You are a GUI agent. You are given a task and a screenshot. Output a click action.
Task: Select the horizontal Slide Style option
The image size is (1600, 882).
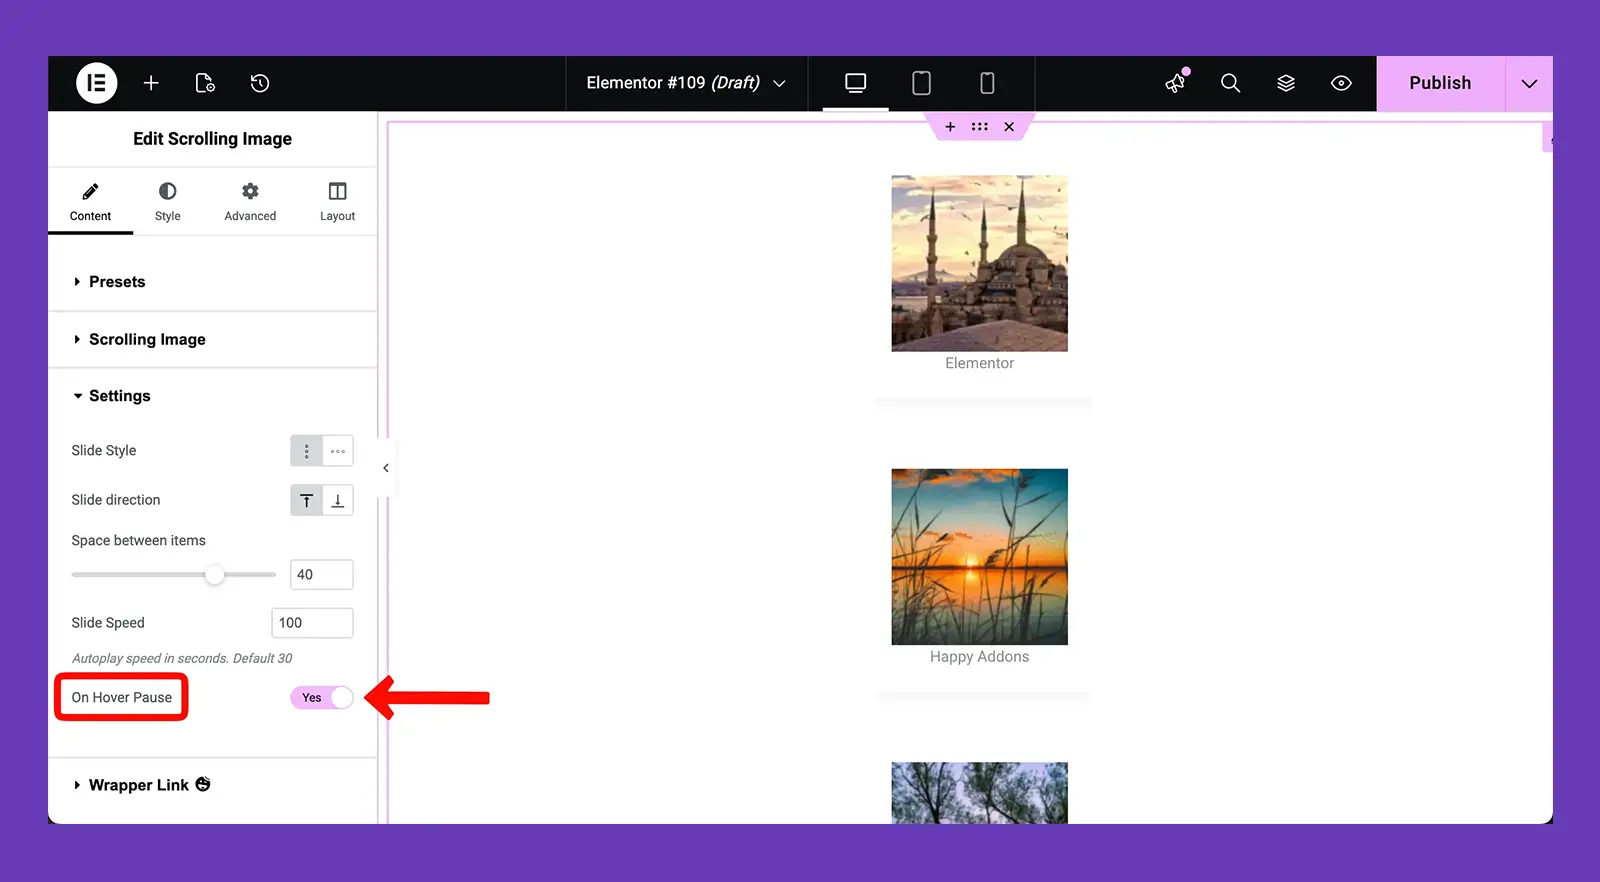(x=338, y=451)
